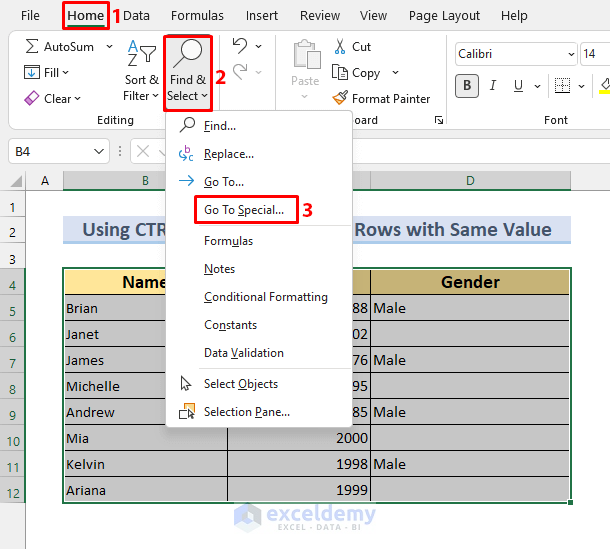Screen dimensions: 610x549
Task: Click the cell containing Ariana
Action: pyautogui.click(x=146, y=490)
